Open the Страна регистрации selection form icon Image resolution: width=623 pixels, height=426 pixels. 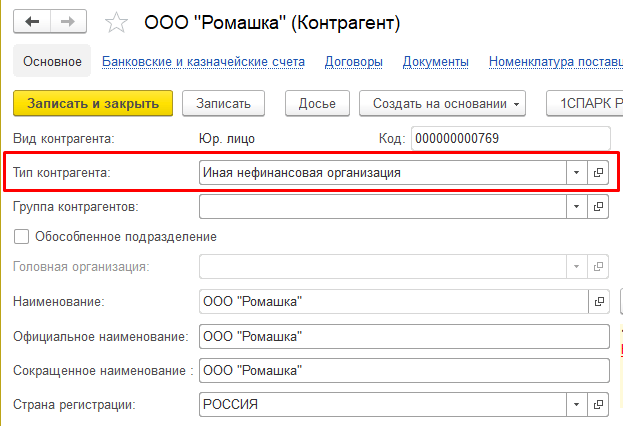[599, 405]
